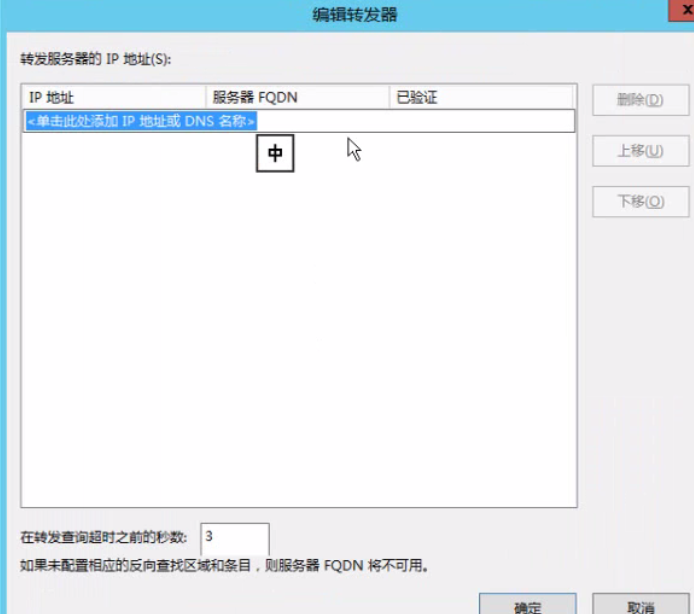Cancel the dialog with 取消
The image size is (694, 614).
(640, 605)
